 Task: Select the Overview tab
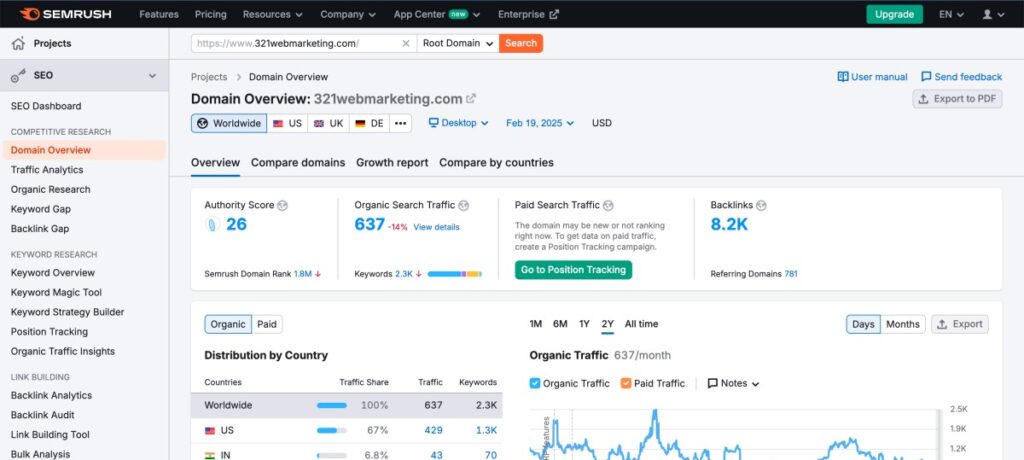[216, 163]
